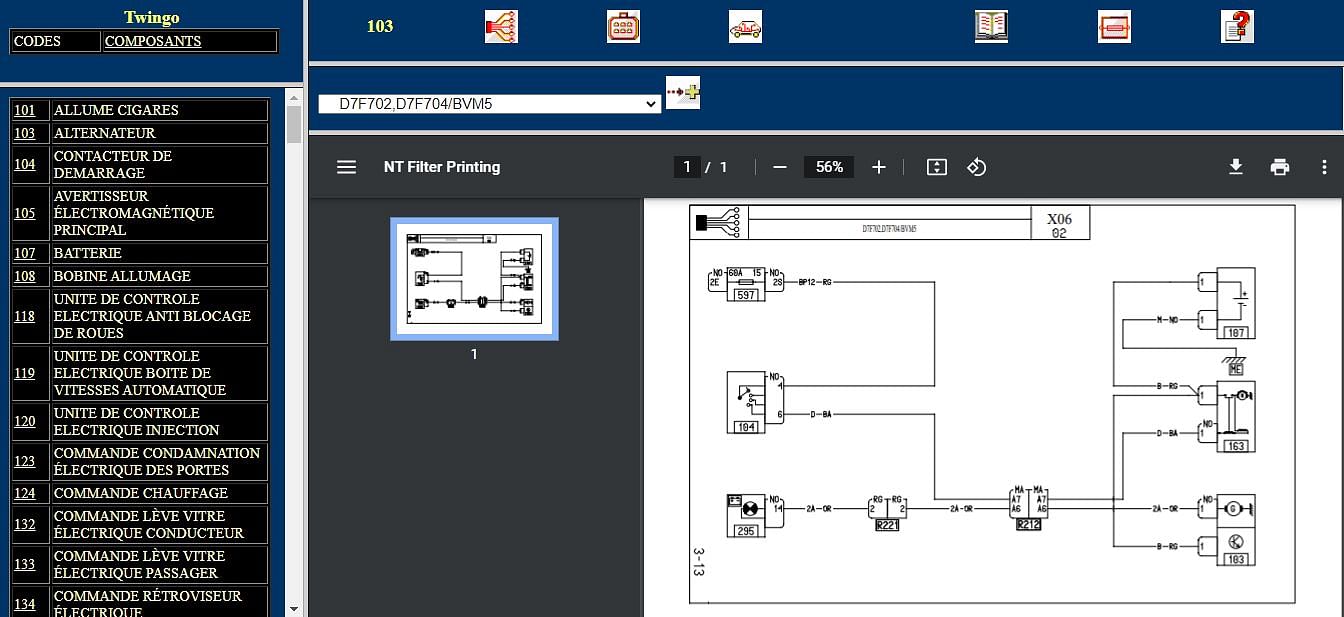This screenshot has width=1344, height=617.
Task: Click the COMMANDE CHAUFFAGE row text
Action: (141, 493)
